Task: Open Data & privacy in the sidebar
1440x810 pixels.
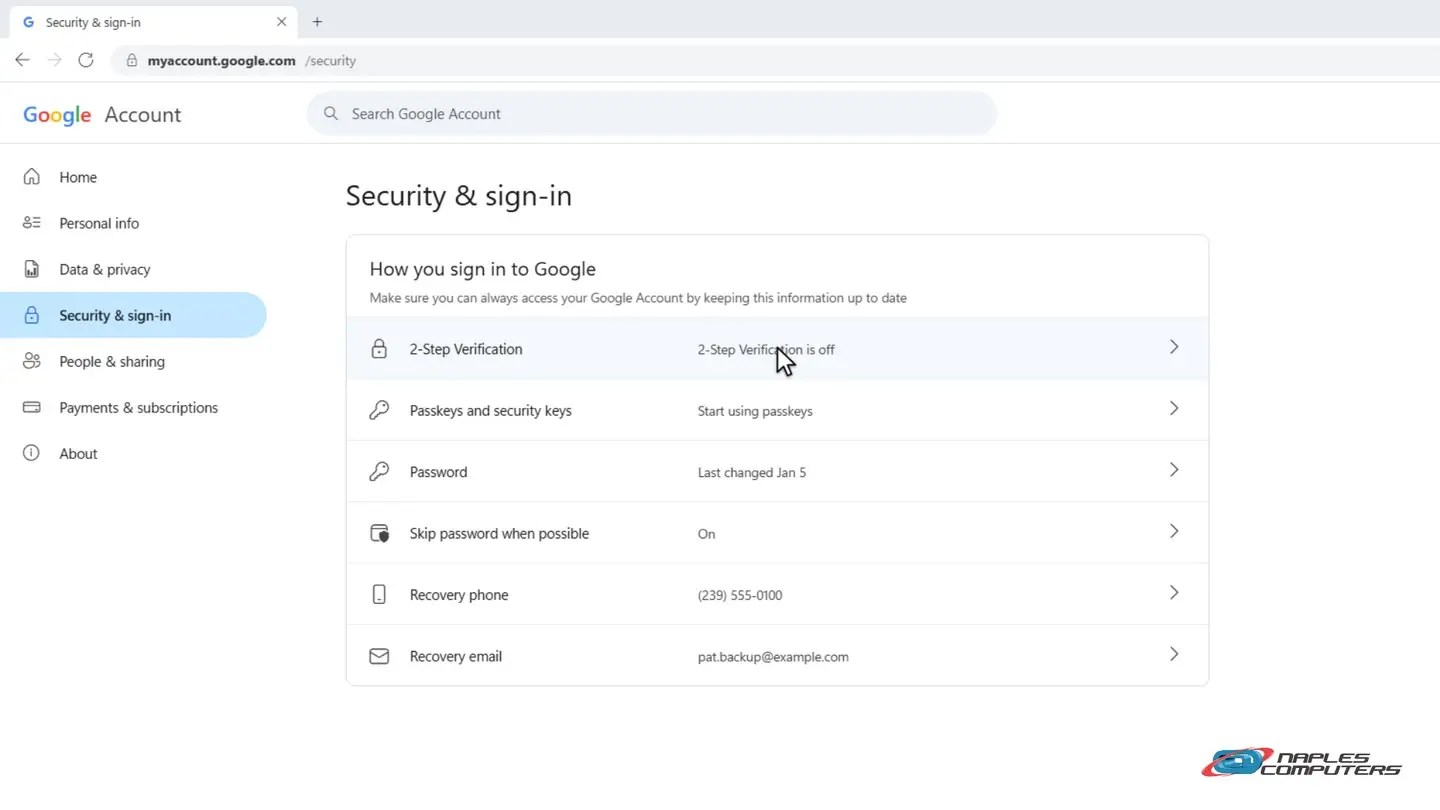Action: [133, 269]
